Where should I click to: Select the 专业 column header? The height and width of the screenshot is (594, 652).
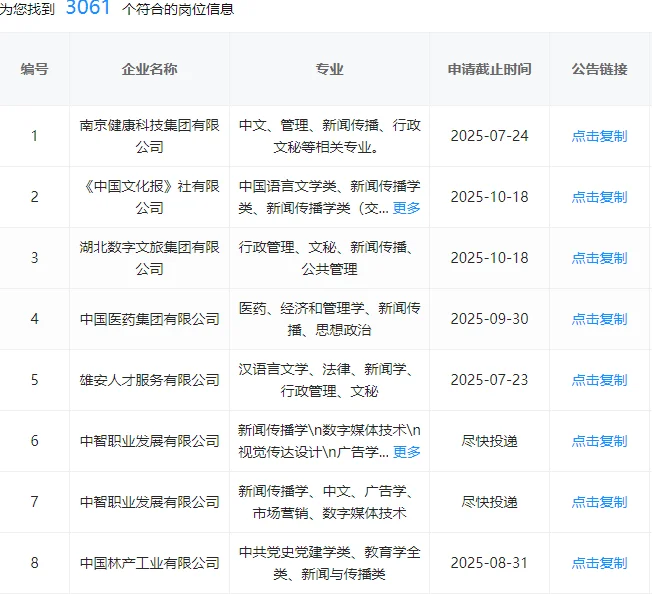click(x=329, y=69)
